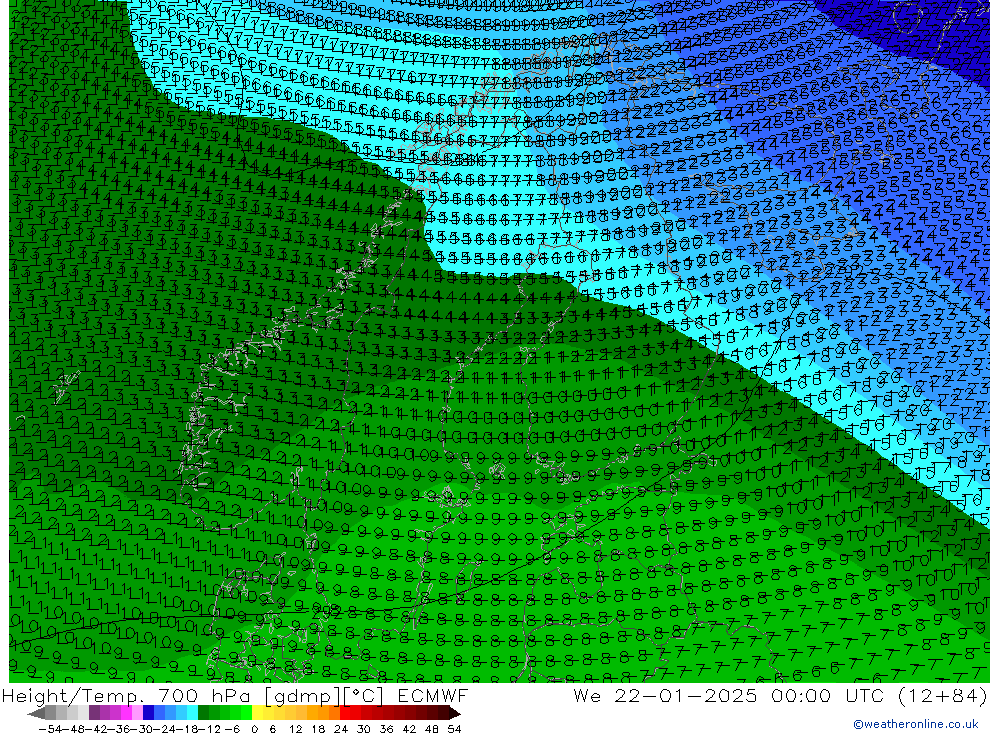This screenshot has width=1000, height=733.
Task: Click the '(12+84)' forecast hour label
Action: (x=943, y=695)
